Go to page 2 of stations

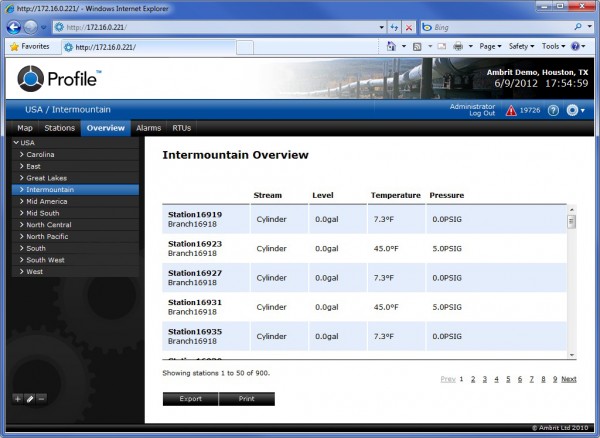(x=473, y=379)
